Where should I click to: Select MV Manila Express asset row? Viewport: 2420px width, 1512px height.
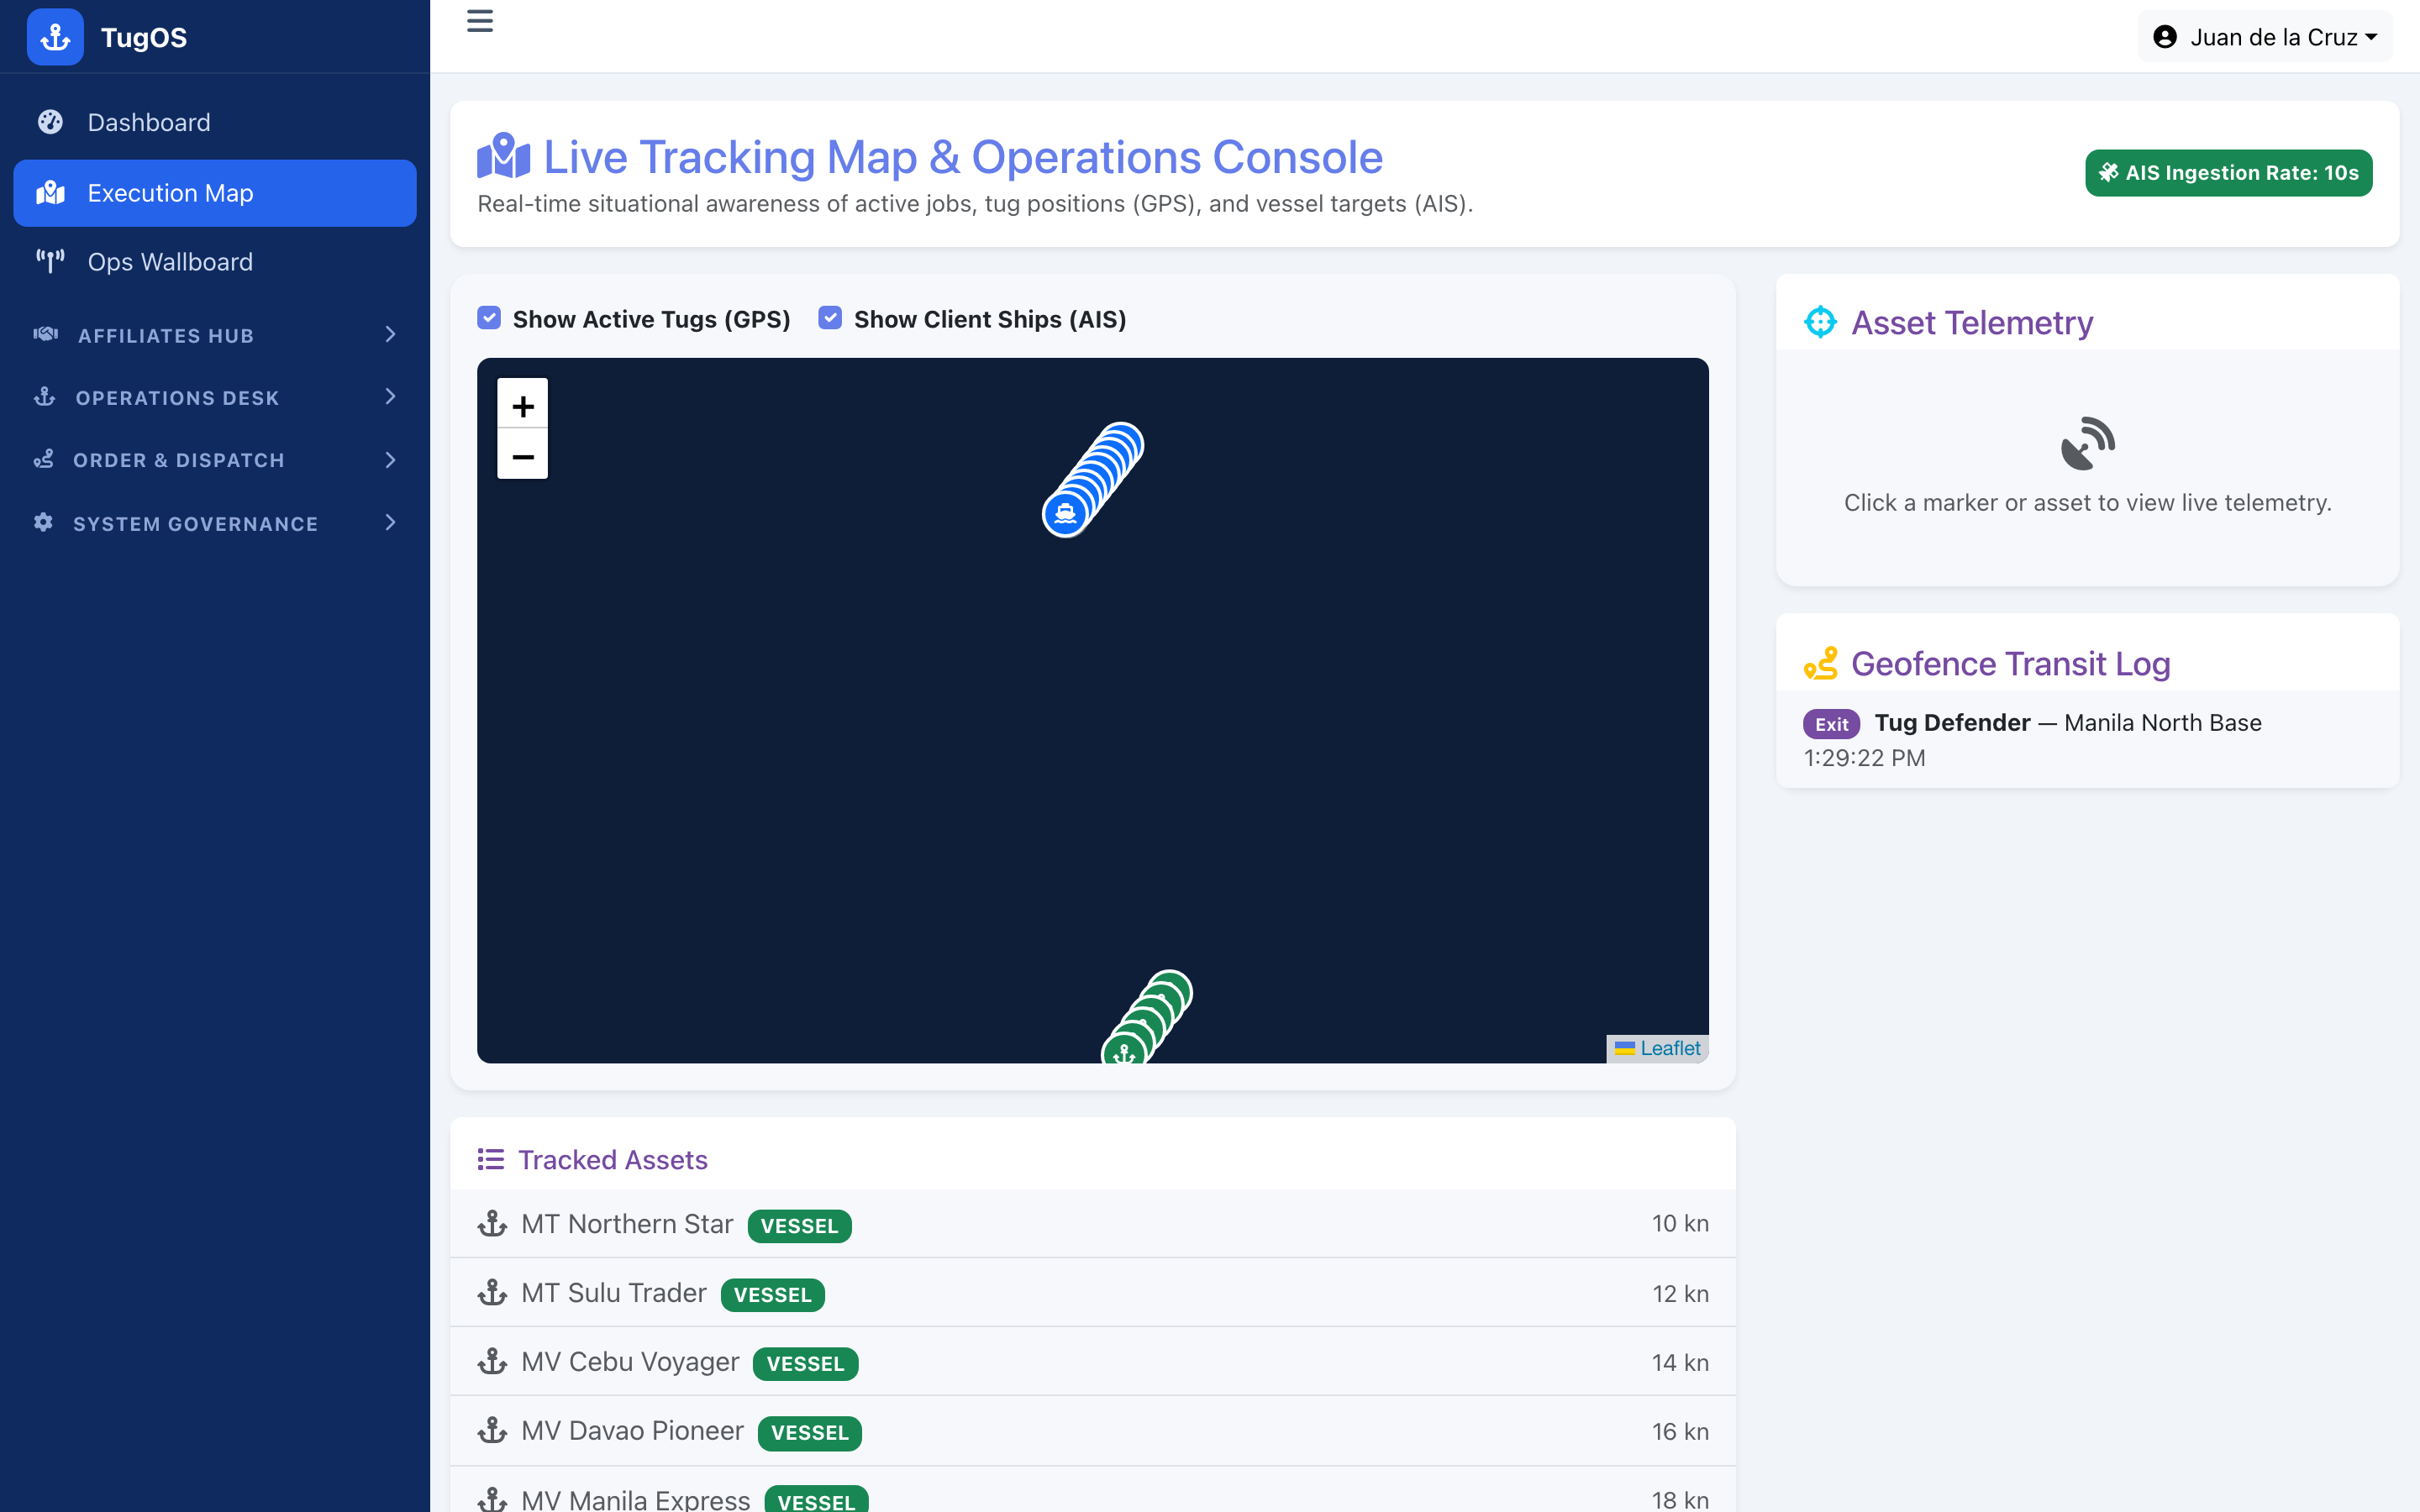tap(1093, 1491)
